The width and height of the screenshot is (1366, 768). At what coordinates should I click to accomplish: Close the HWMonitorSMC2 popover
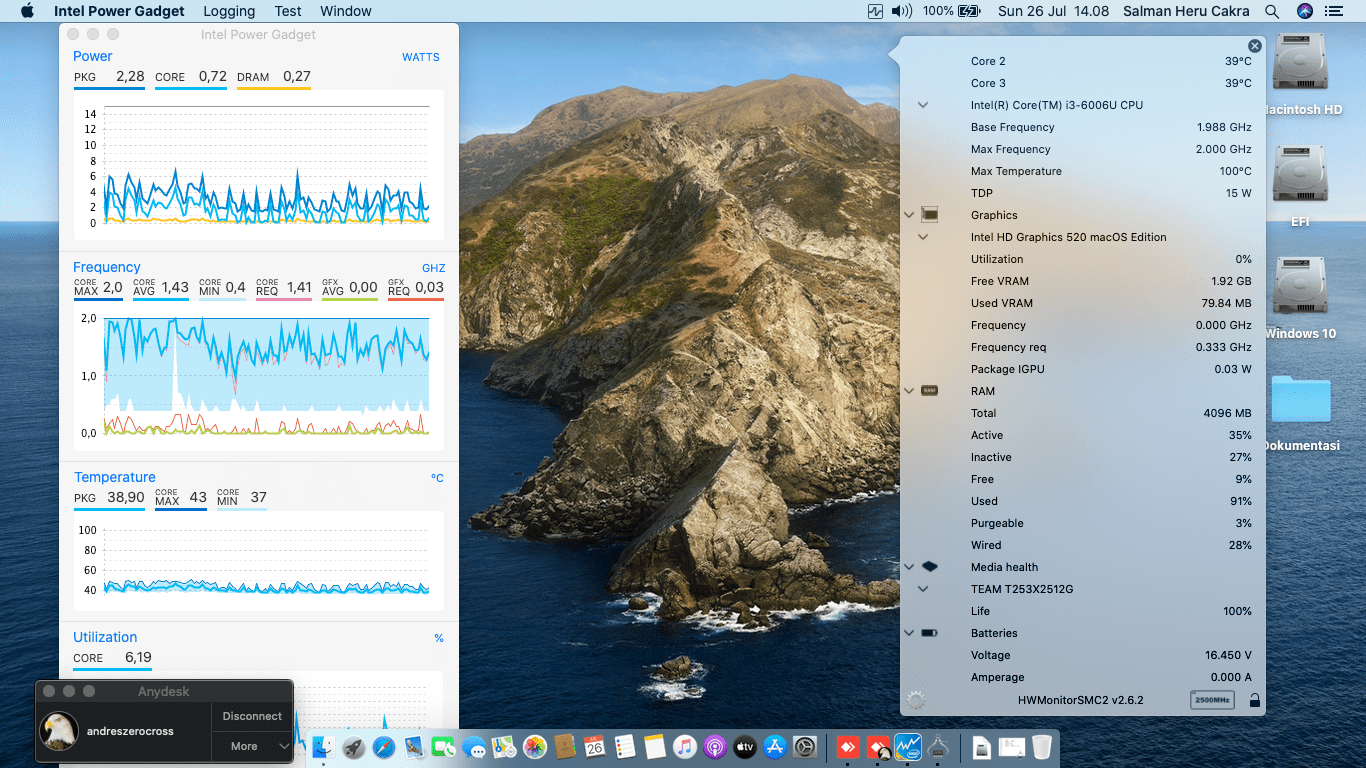(x=1254, y=46)
